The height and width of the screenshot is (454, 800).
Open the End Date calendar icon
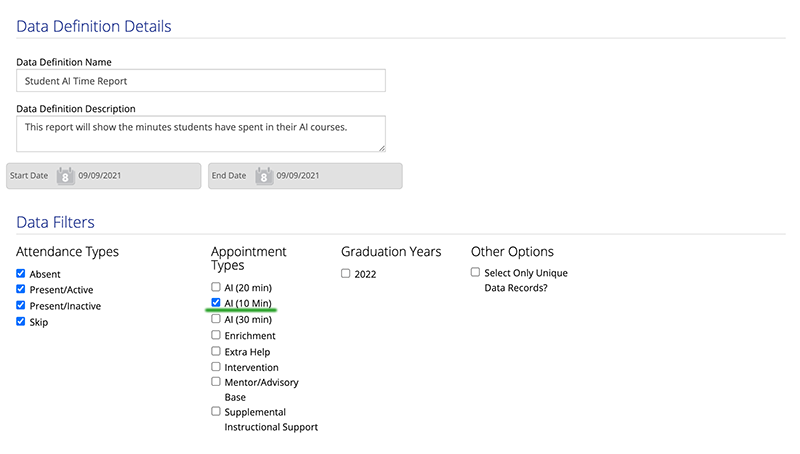(264, 176)
